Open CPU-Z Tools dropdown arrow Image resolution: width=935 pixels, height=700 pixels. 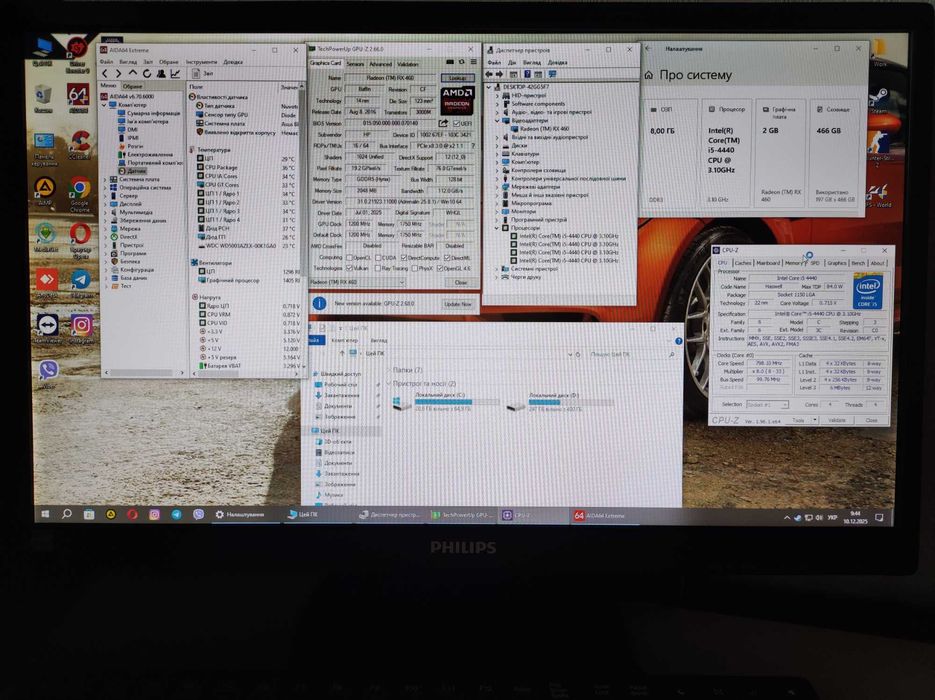tap(815, 420)
